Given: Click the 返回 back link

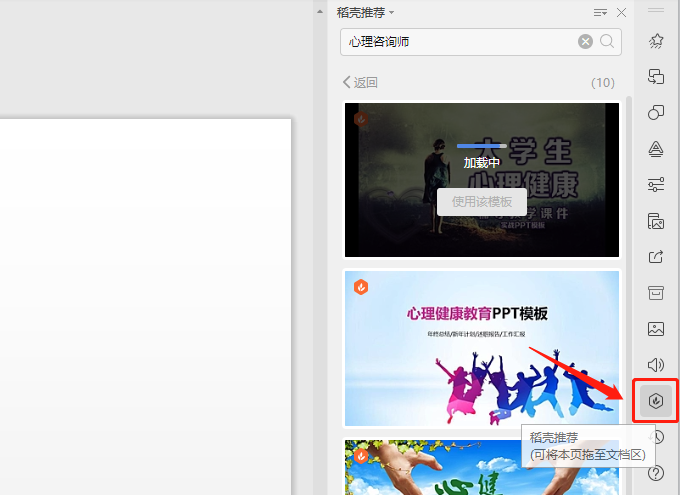Looking at the screenshot, I should click(x=360, y=82).
